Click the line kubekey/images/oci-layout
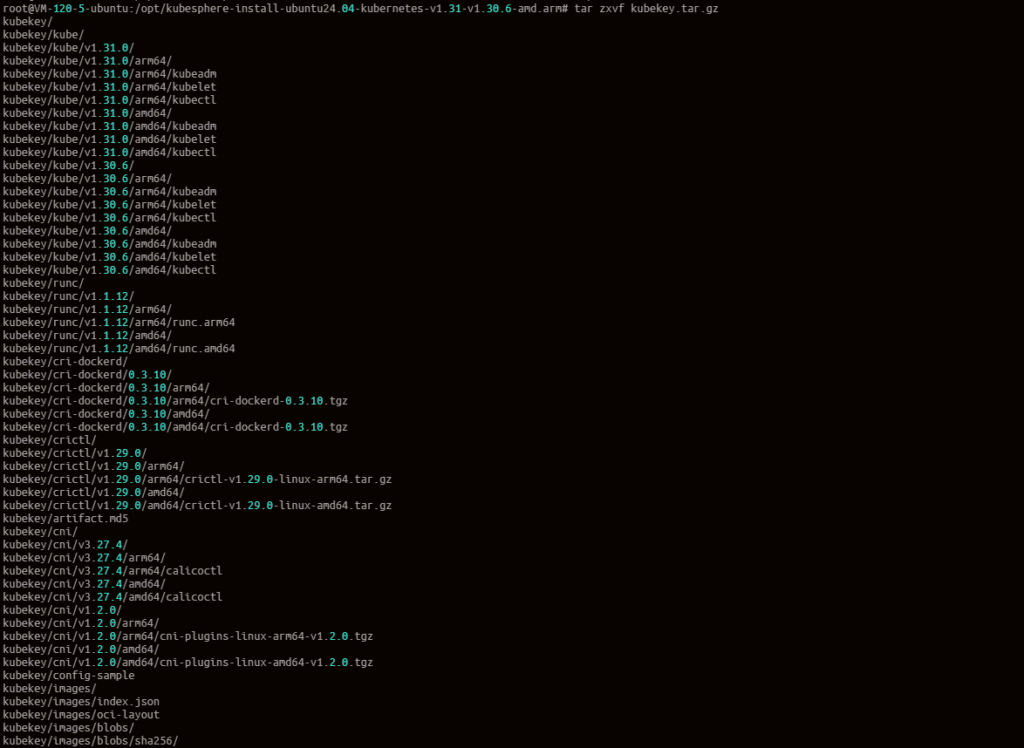The width and height of the screenshot is (1024, 748). (81, 714)
